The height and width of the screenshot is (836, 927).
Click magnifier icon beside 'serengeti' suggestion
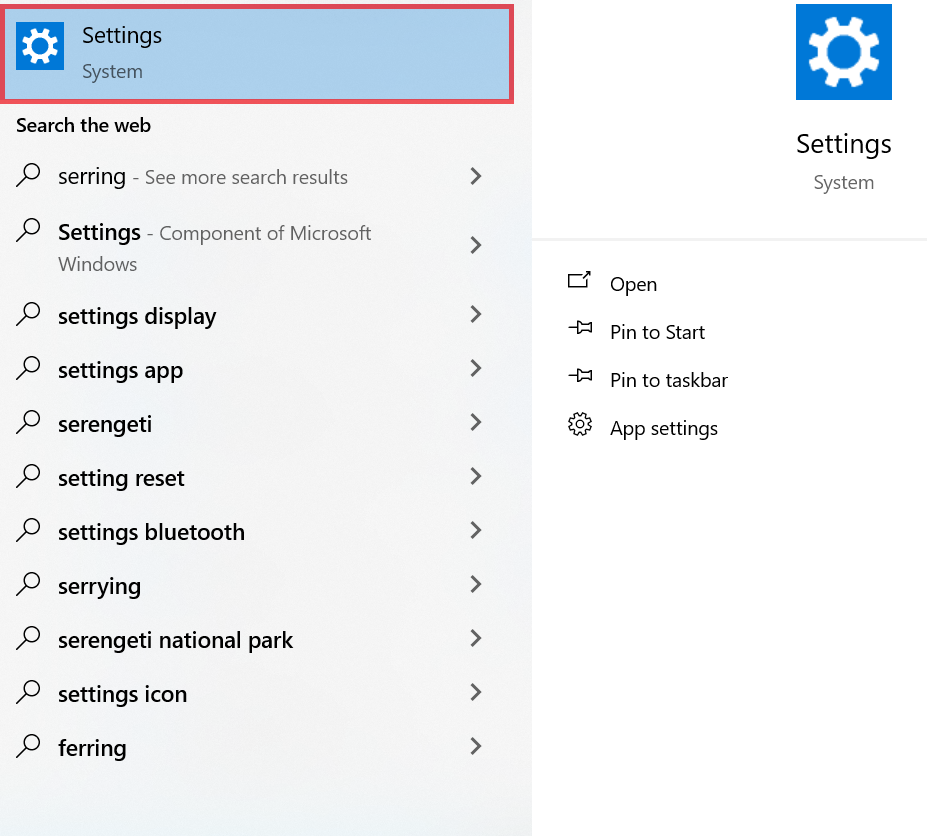click(28, 423)
